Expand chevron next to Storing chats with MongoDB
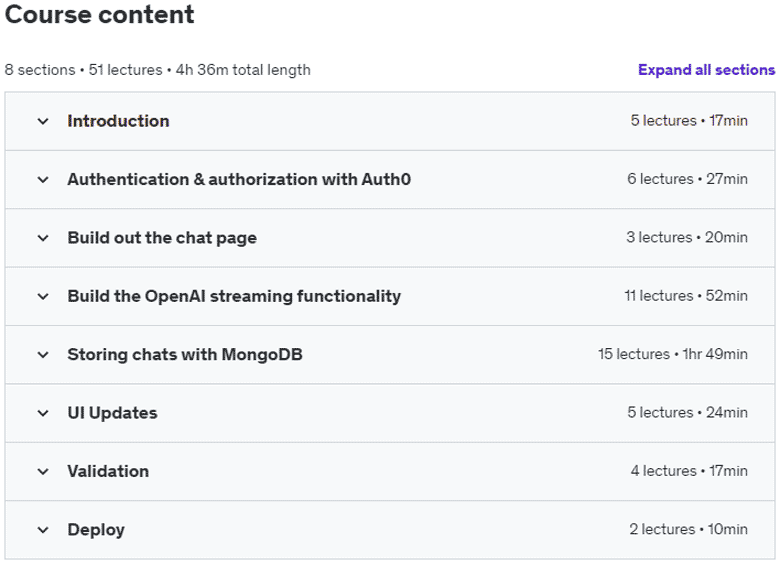Image resolution: width=780 pixels, height=564 pixels. (x=43, y=355)
